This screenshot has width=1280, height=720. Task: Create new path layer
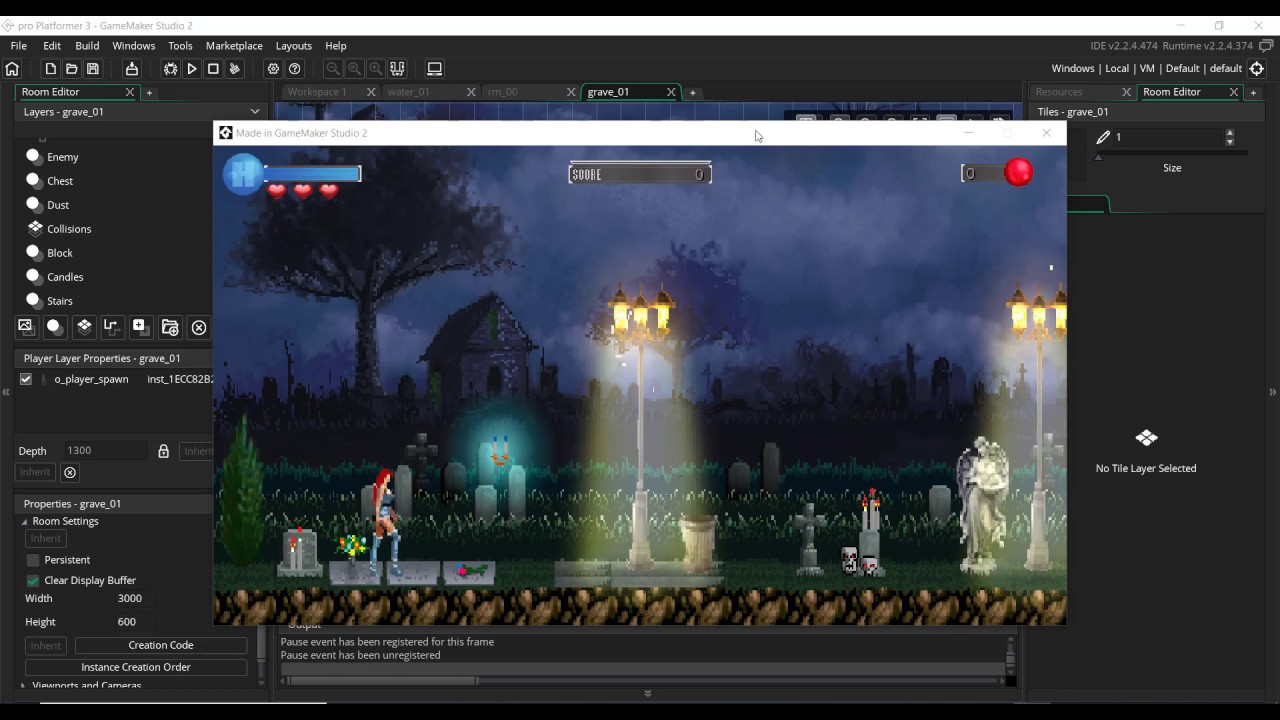coord(112,326)
